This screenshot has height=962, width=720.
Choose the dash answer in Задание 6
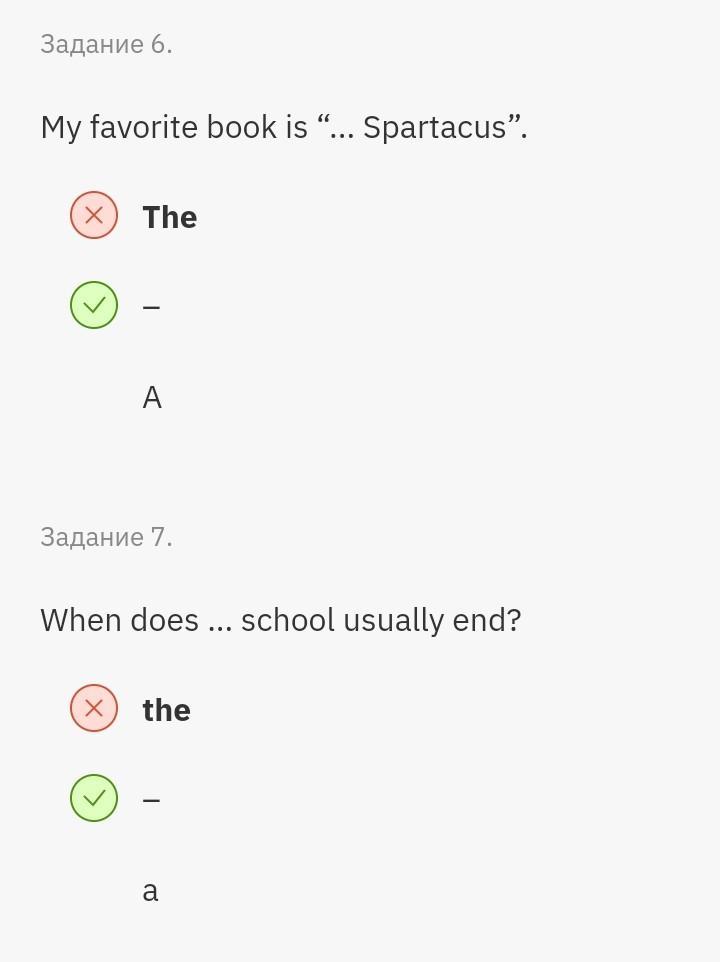(x=152, y=306)
